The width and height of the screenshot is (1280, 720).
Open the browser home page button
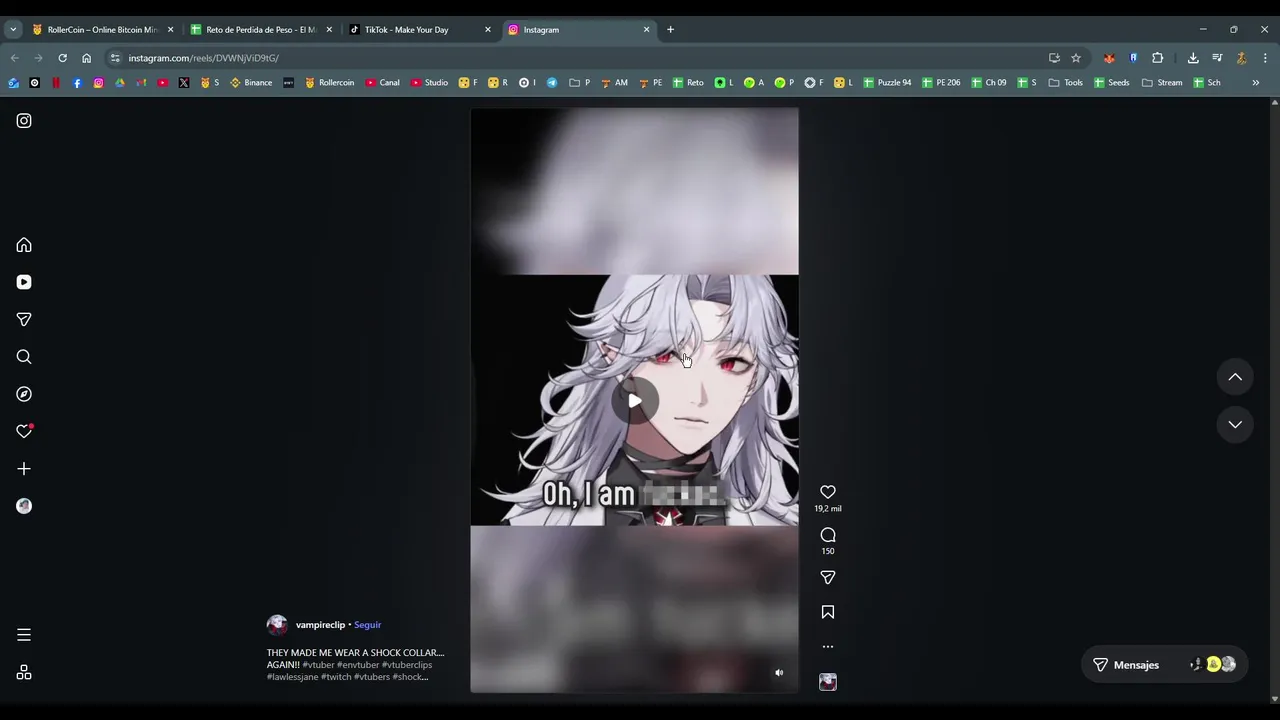click(86, 58)
